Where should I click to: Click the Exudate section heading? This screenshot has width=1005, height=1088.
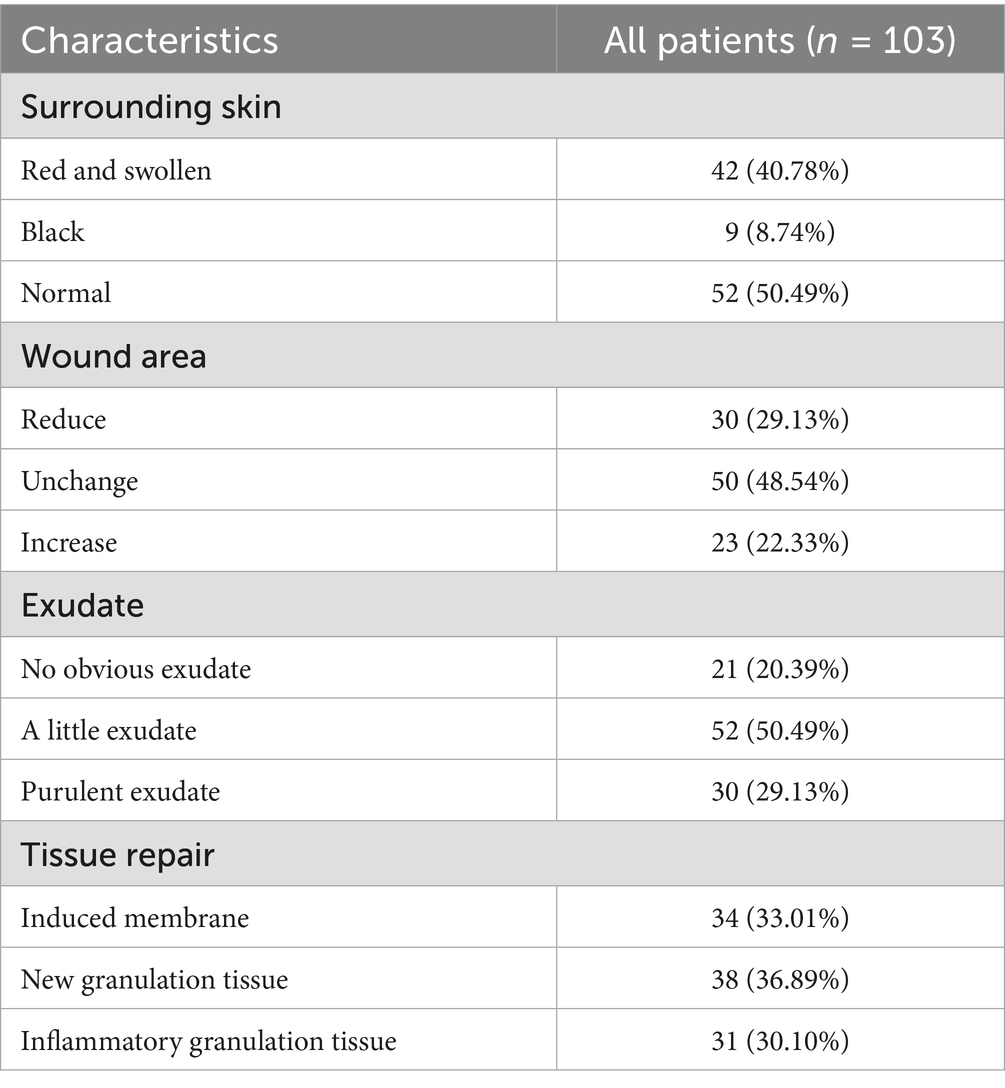pos(82,605)
